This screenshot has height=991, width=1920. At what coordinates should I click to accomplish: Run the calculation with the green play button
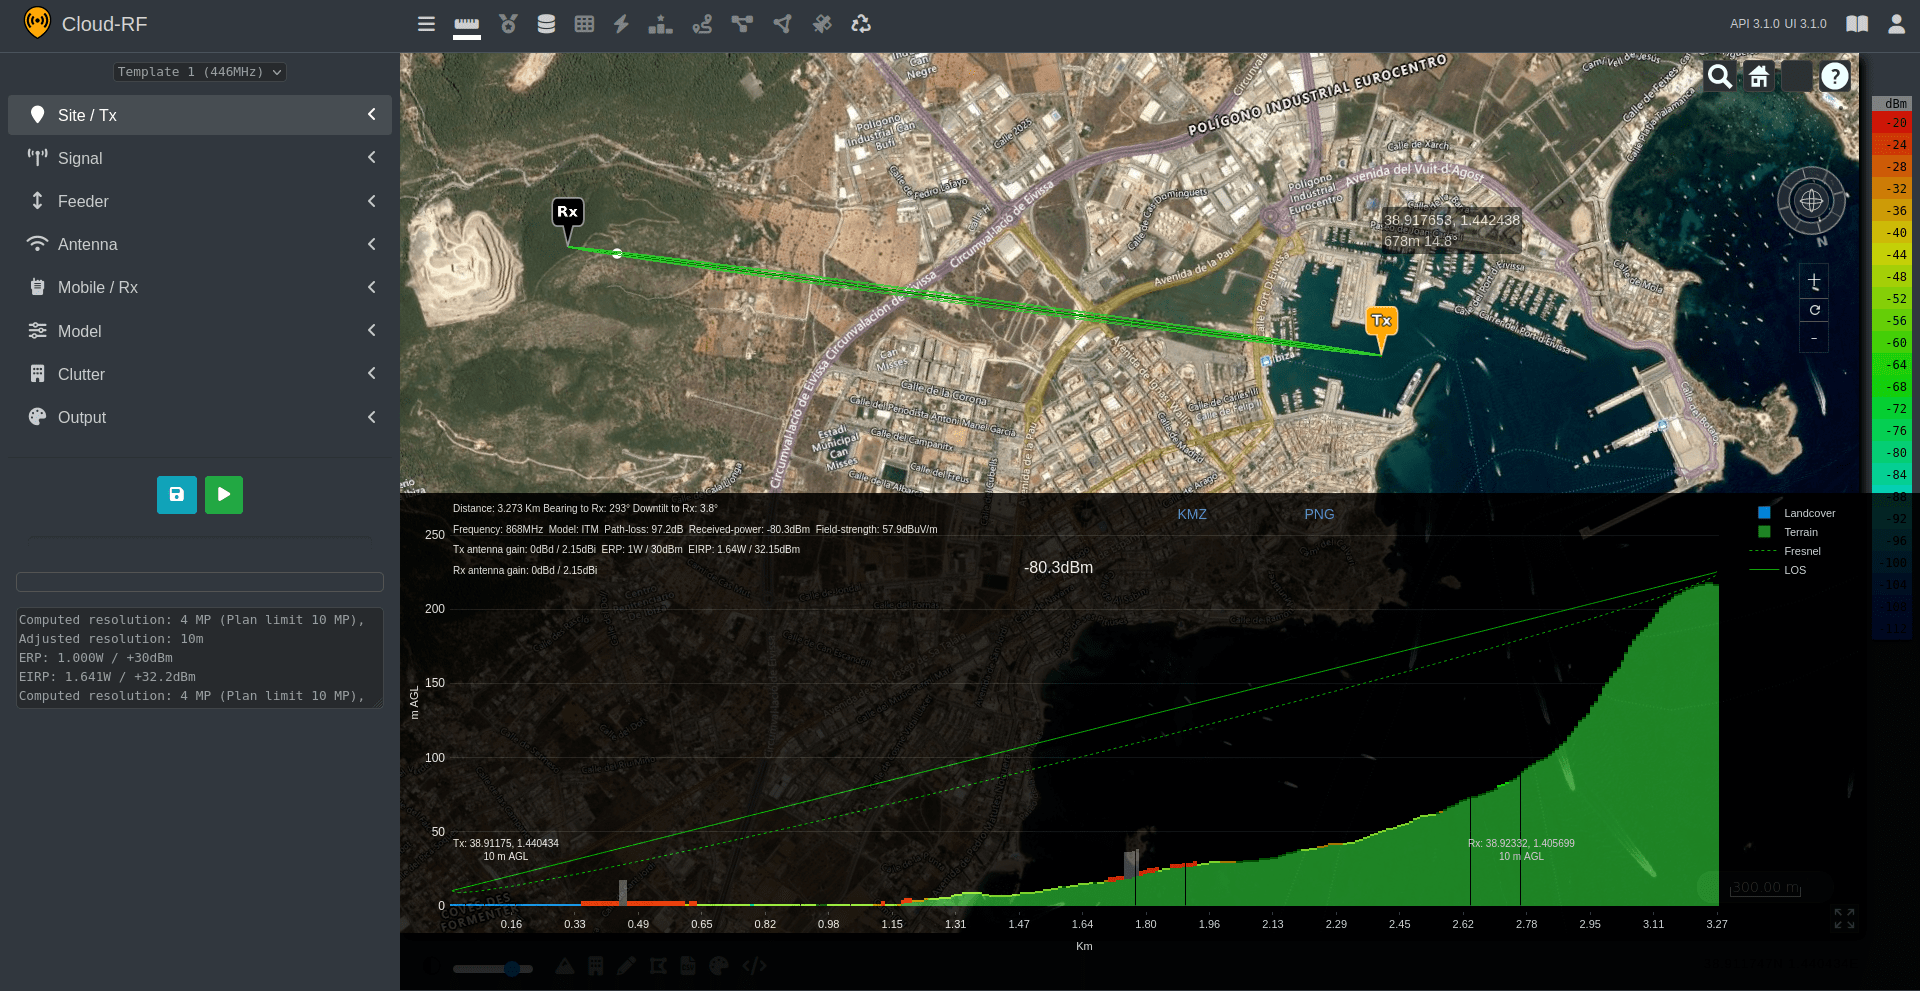click(223, 494)
